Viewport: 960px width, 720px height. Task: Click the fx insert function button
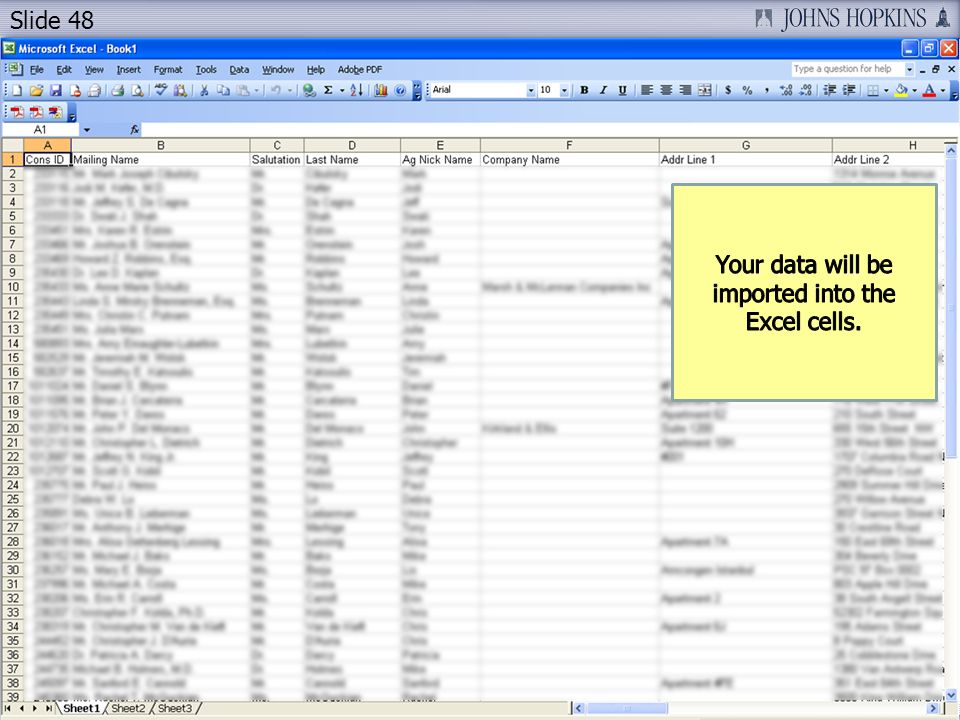tap(135, 130)
